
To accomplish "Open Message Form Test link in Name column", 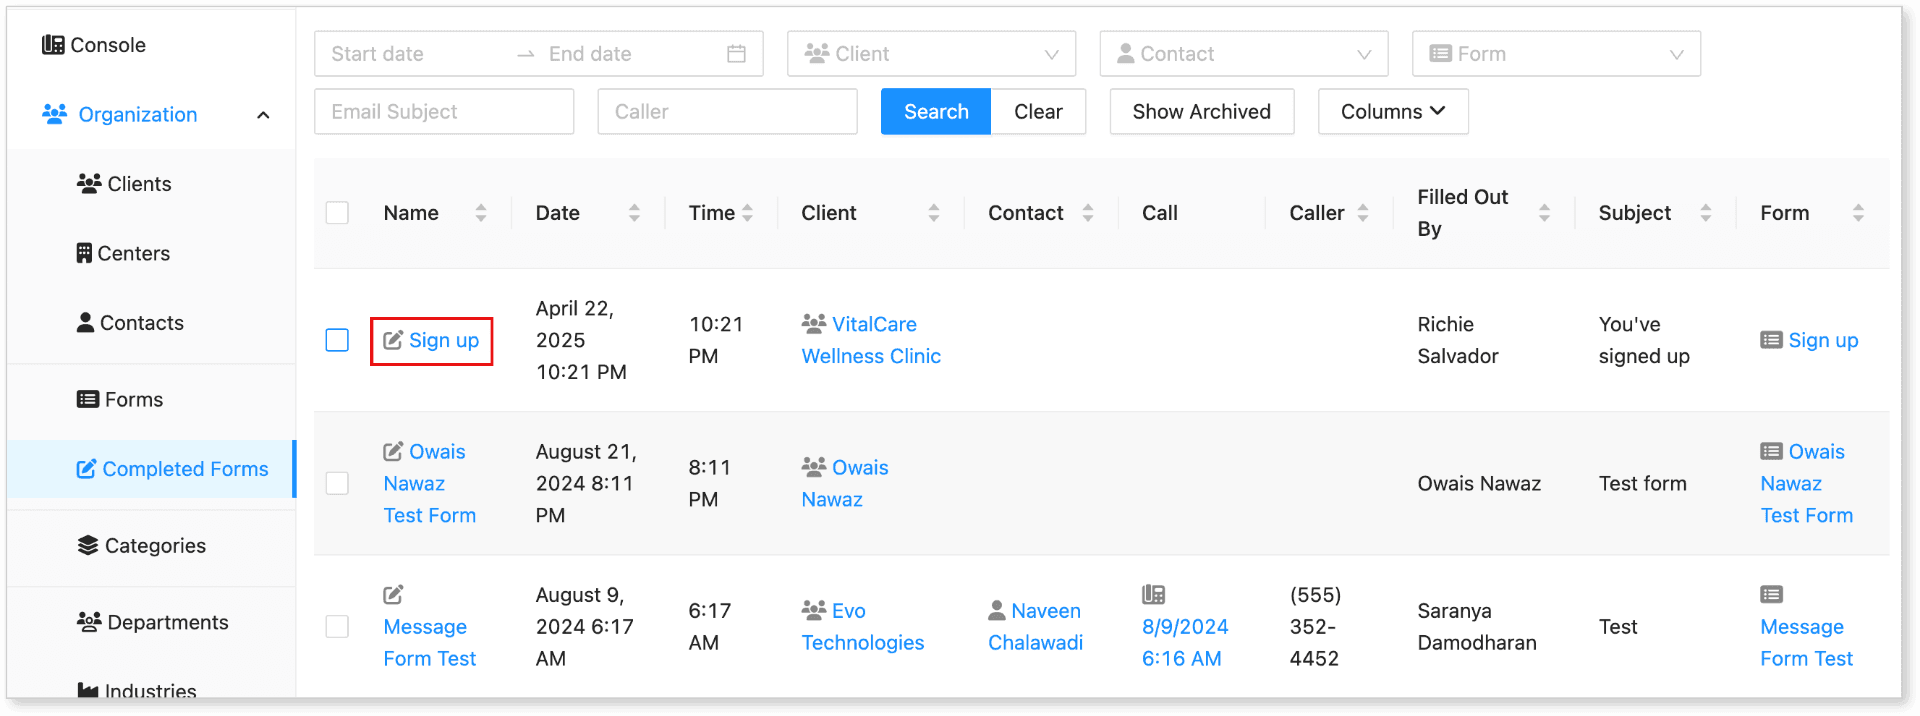I will pyautogui.click(x=430, y=643).
